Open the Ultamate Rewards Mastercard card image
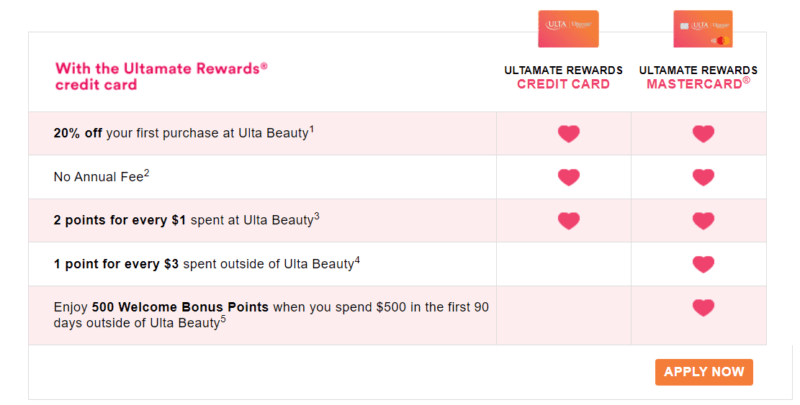The height and width of the screenshot is (405, 800). [x=703, y=29]
